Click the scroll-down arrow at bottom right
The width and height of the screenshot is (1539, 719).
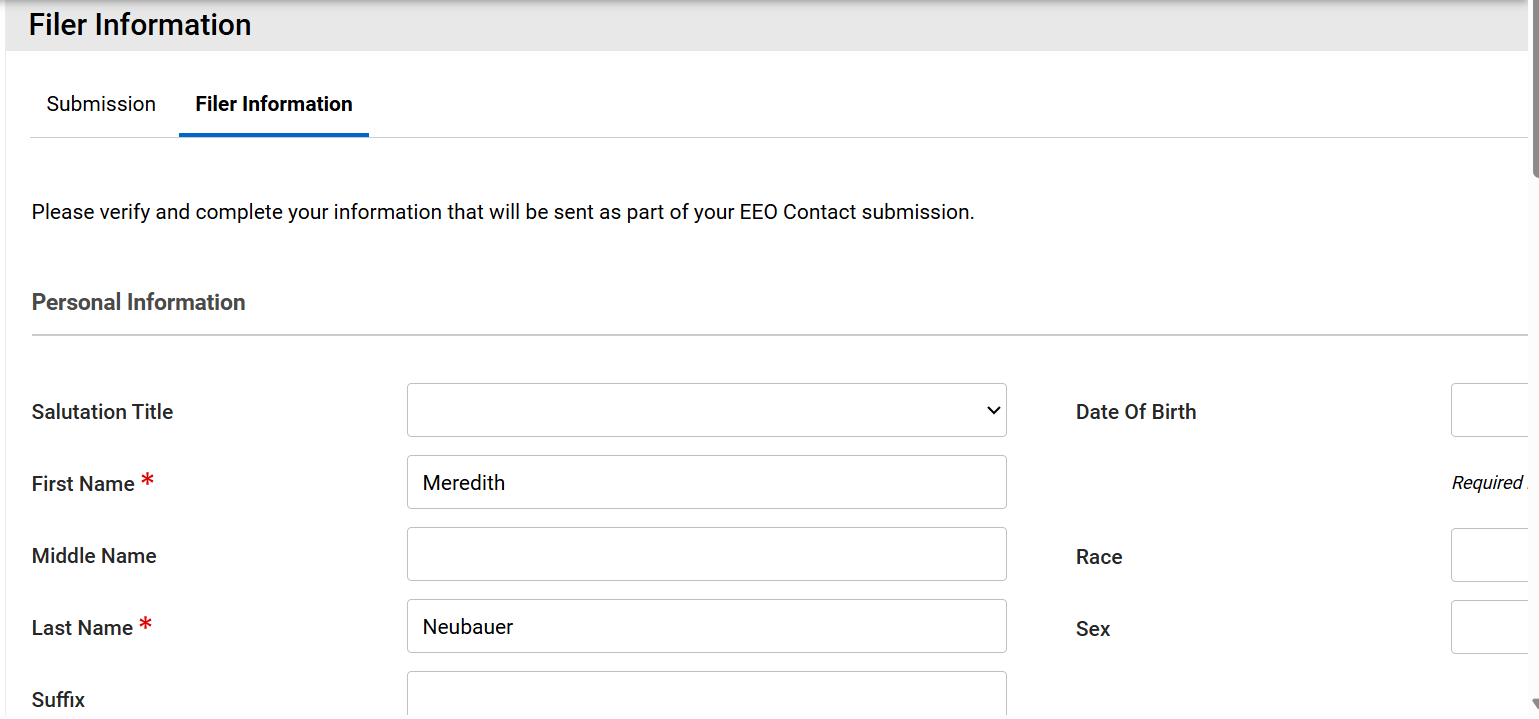tap(1534, 706)
